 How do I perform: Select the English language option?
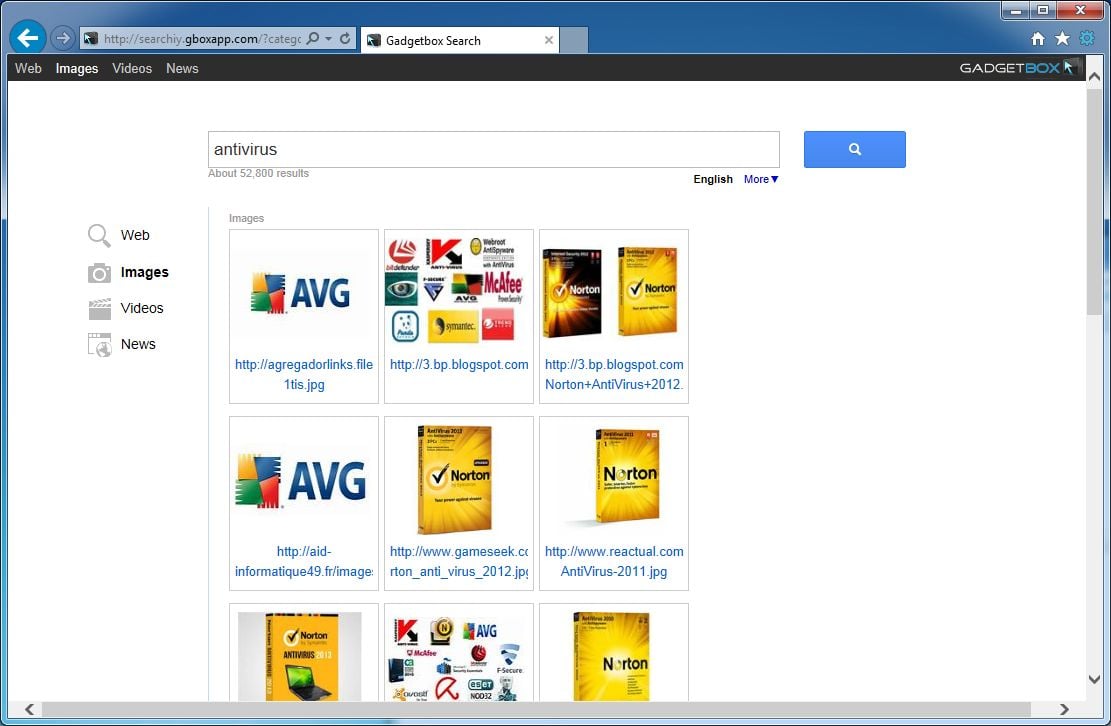[x=713, y=179]
